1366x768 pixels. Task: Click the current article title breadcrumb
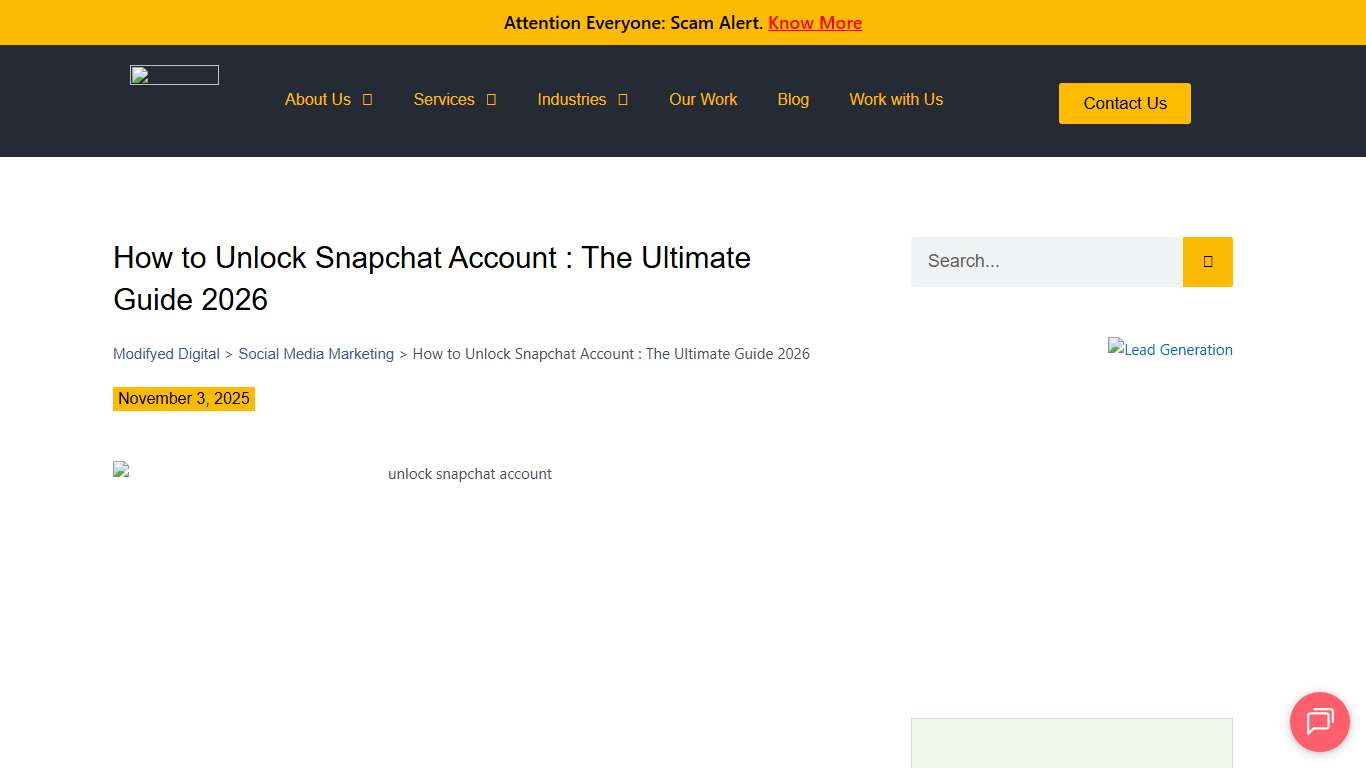(x=611, y=353)
